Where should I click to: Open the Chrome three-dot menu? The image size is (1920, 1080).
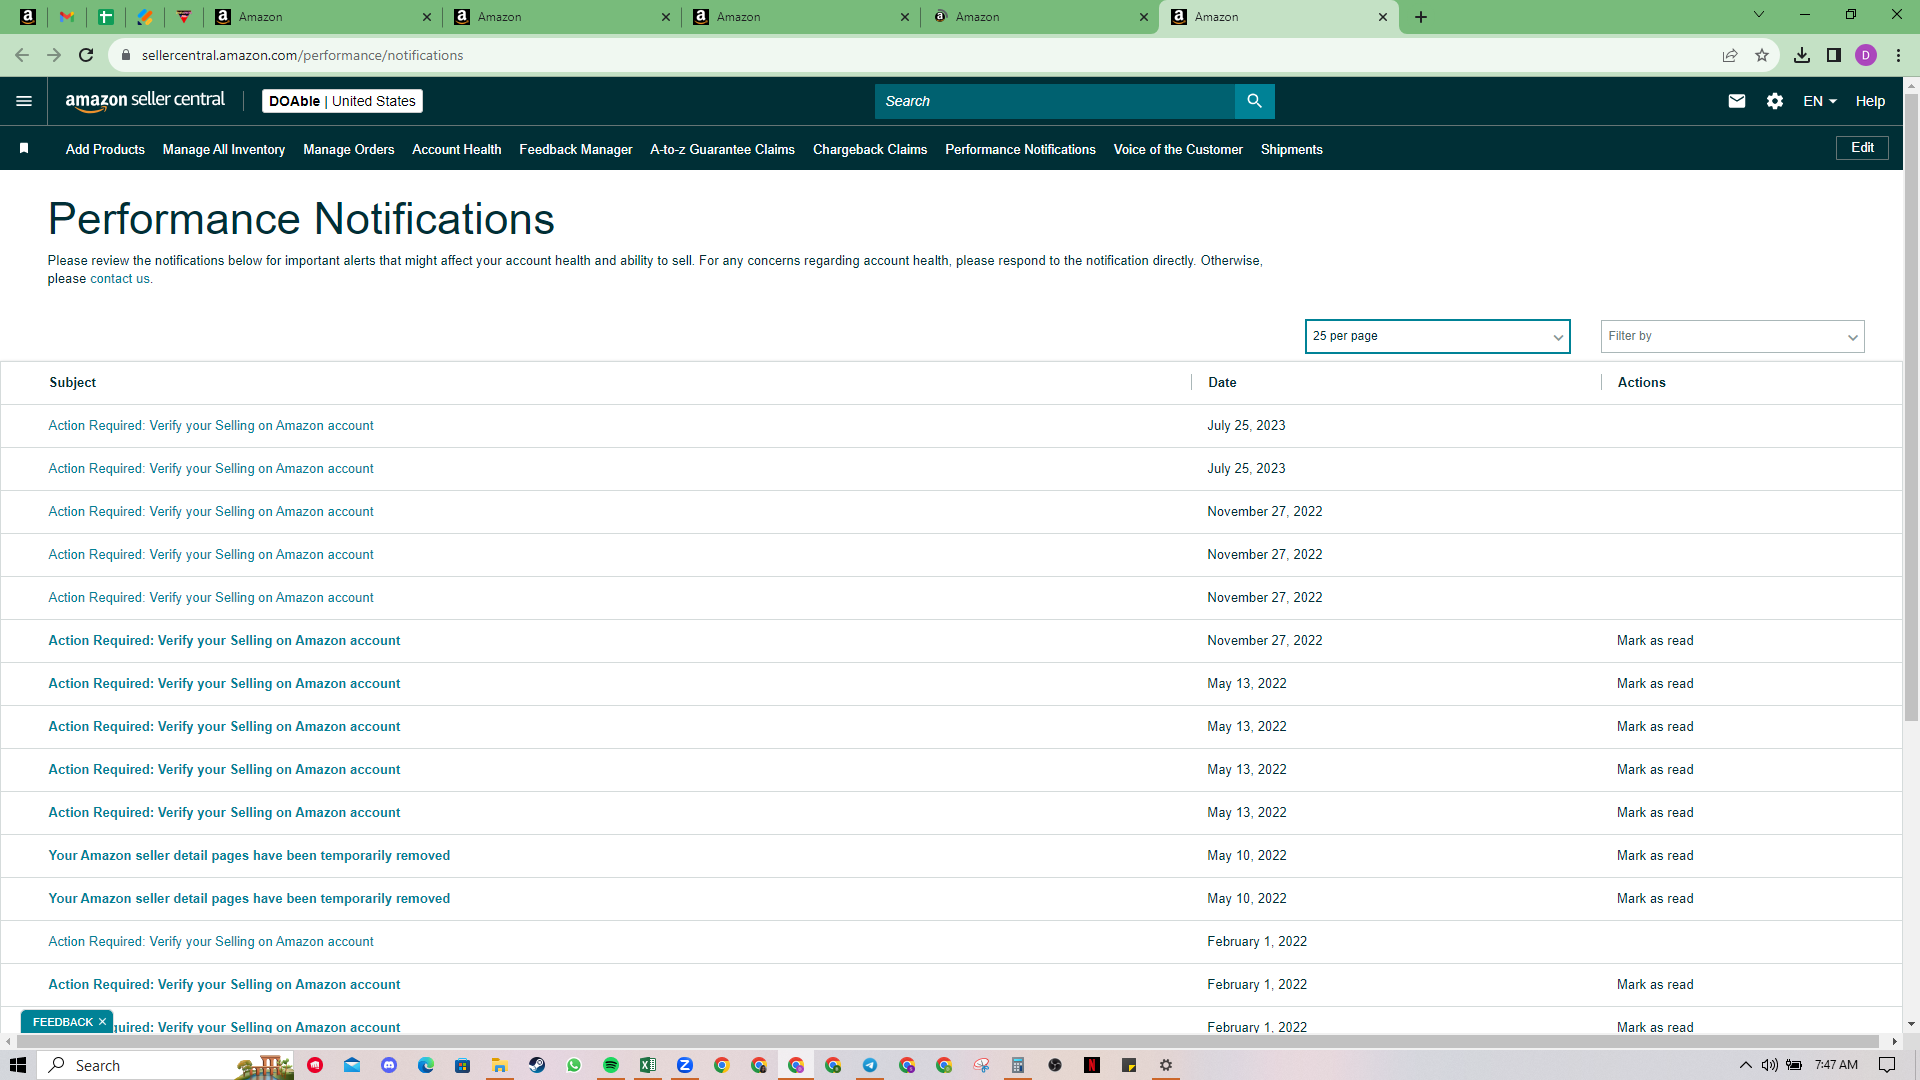tap(1898, 55)
